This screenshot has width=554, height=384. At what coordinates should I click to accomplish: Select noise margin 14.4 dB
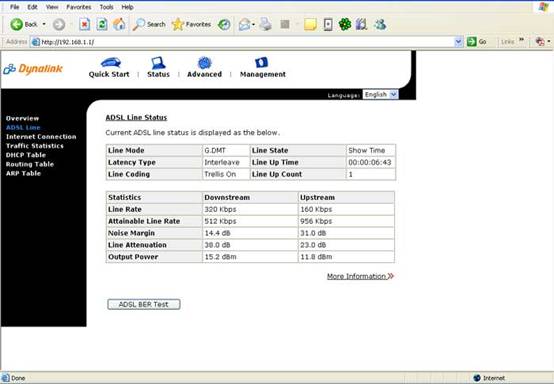click(218, 233)
